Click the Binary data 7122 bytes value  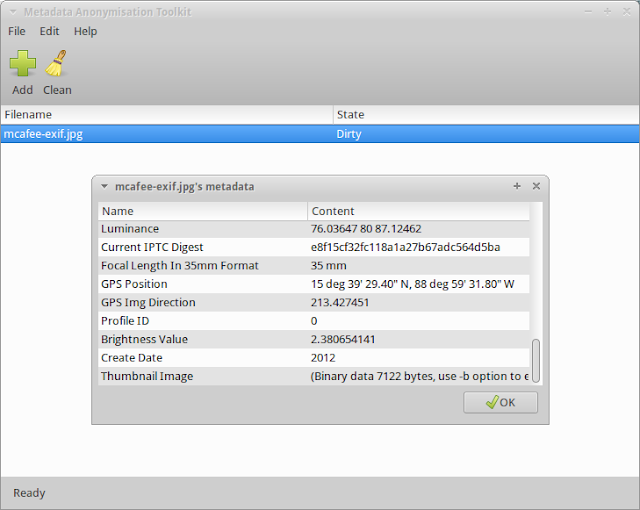[420, 376]
